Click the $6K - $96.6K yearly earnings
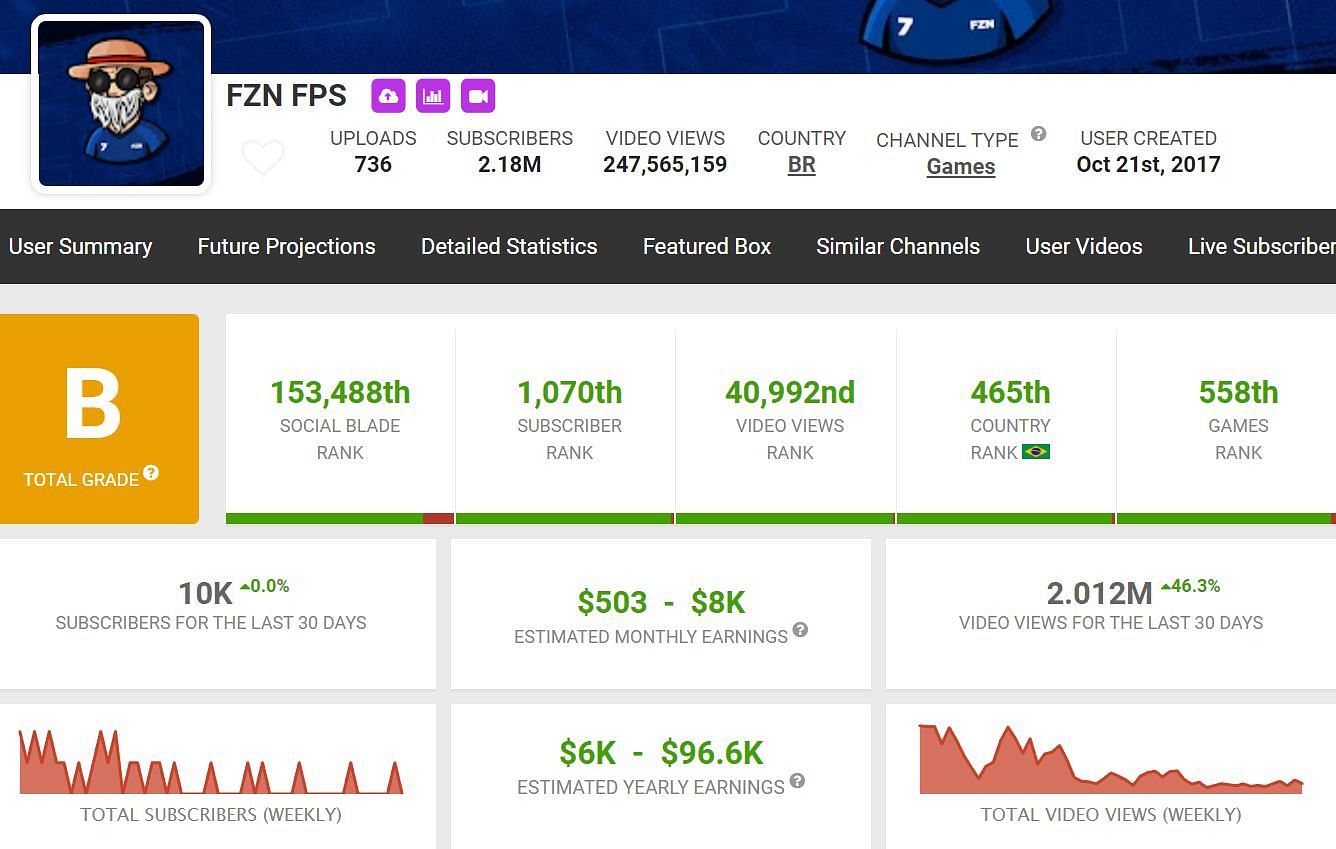This screenshot has height=849, width=1336. (661, 752)
